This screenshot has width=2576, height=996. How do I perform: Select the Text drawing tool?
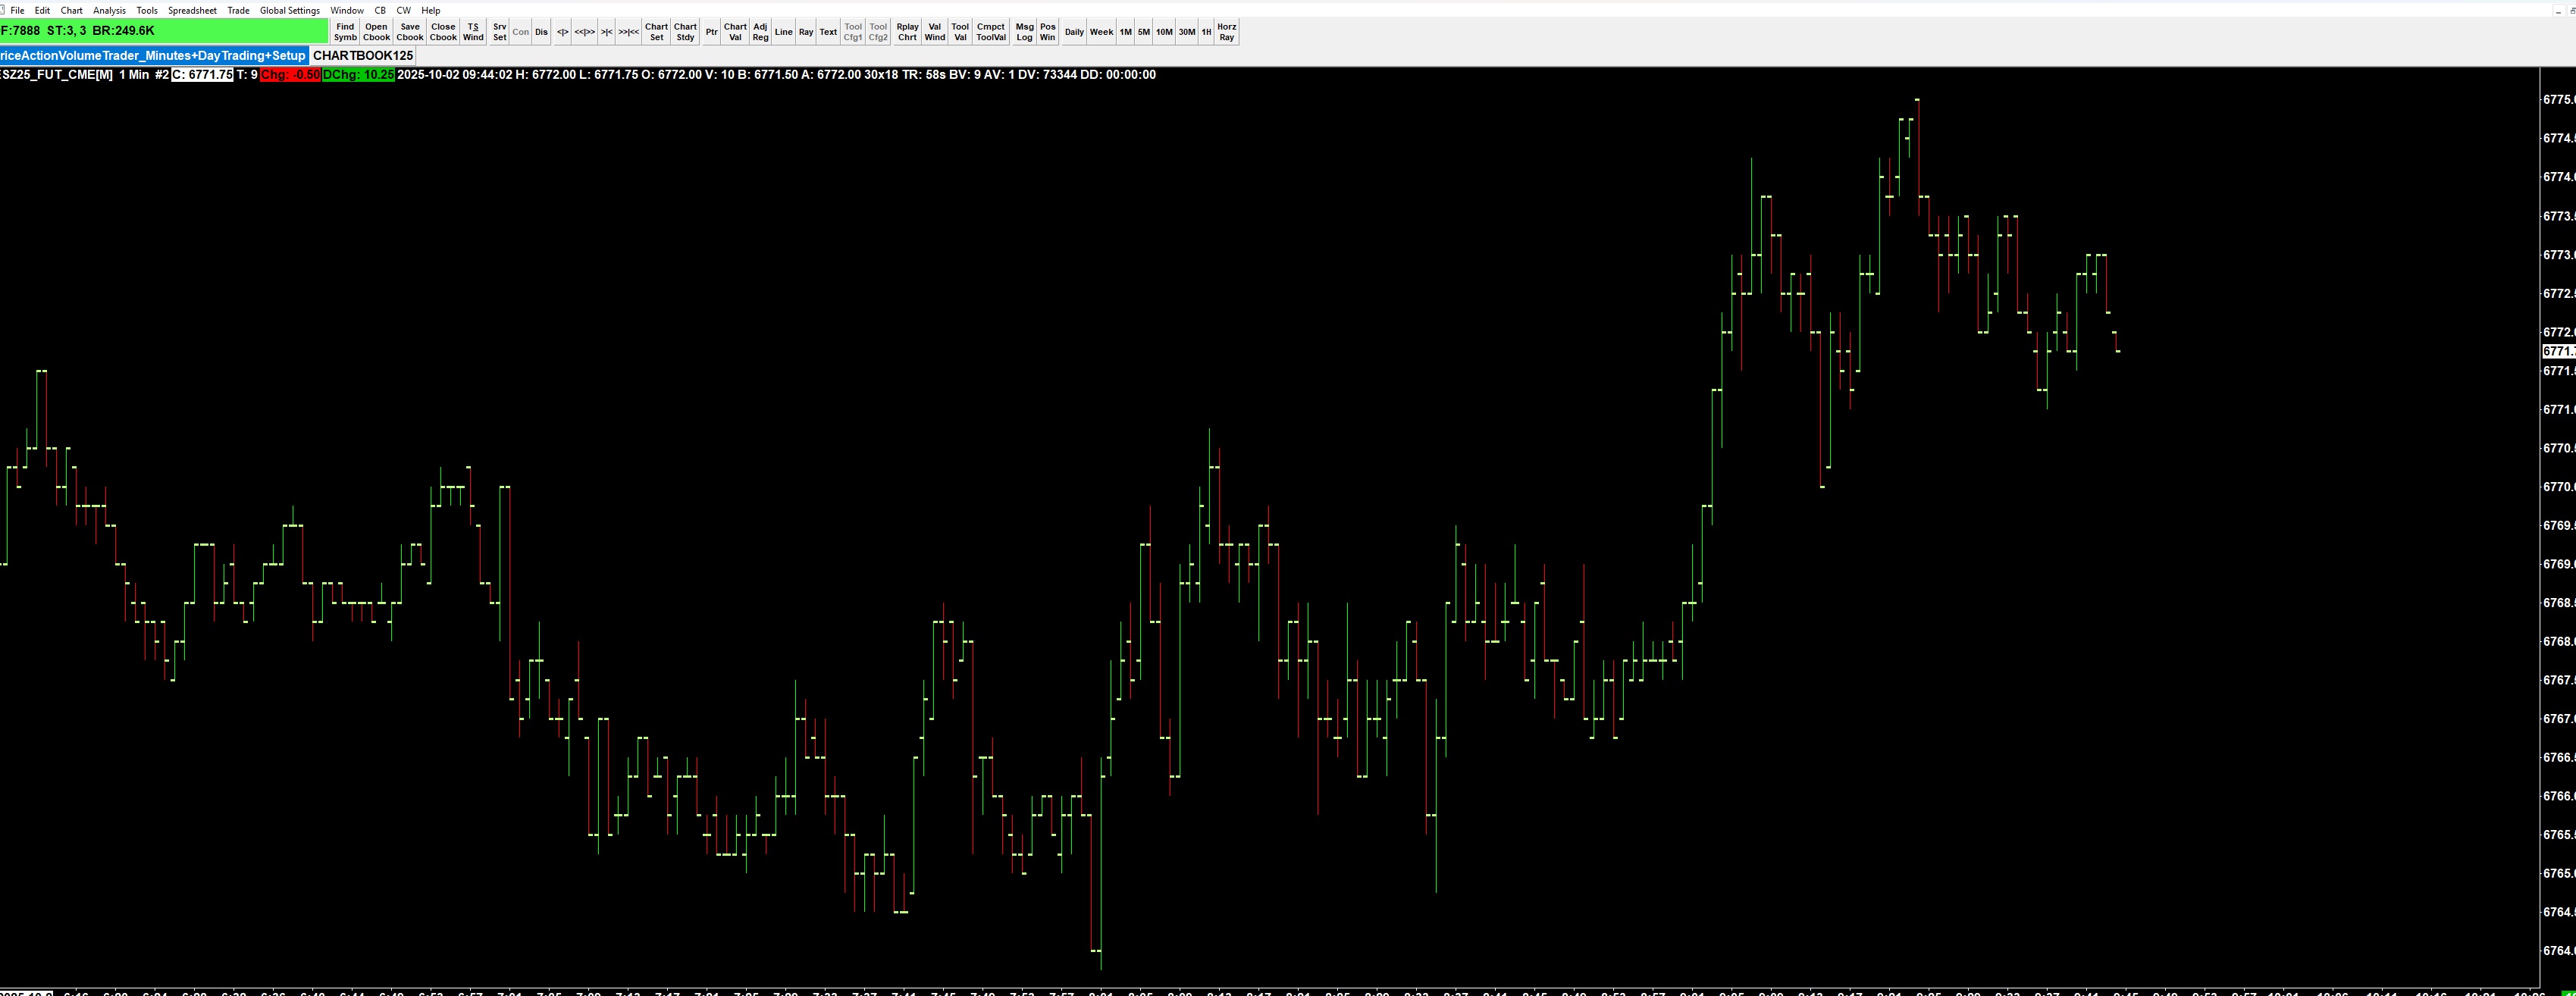click(828, 32)
